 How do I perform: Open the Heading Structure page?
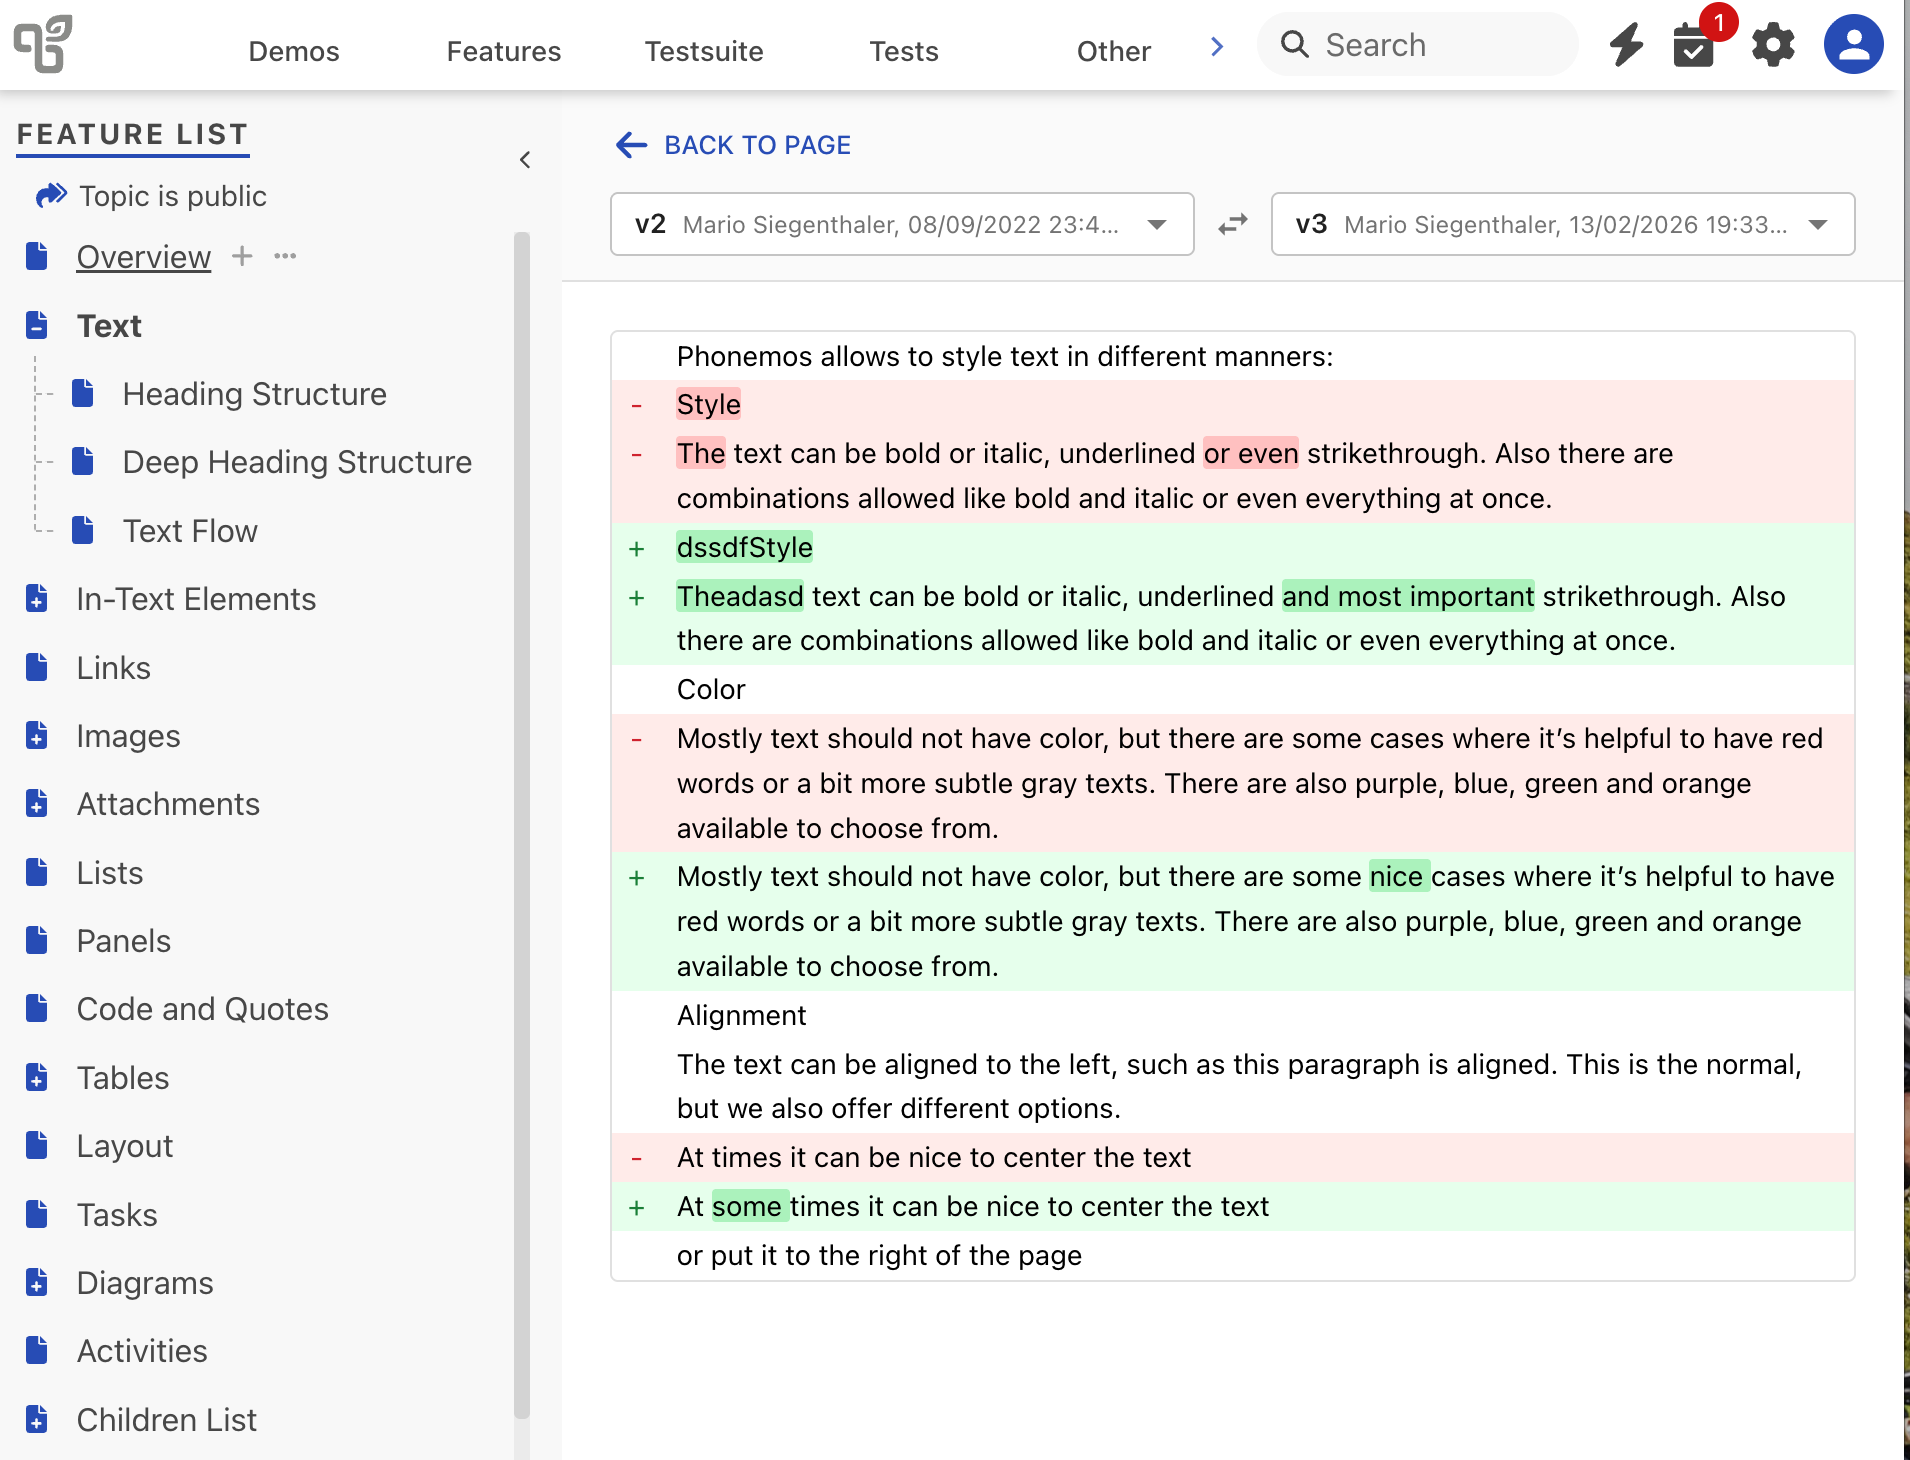(x=254, y=394)
